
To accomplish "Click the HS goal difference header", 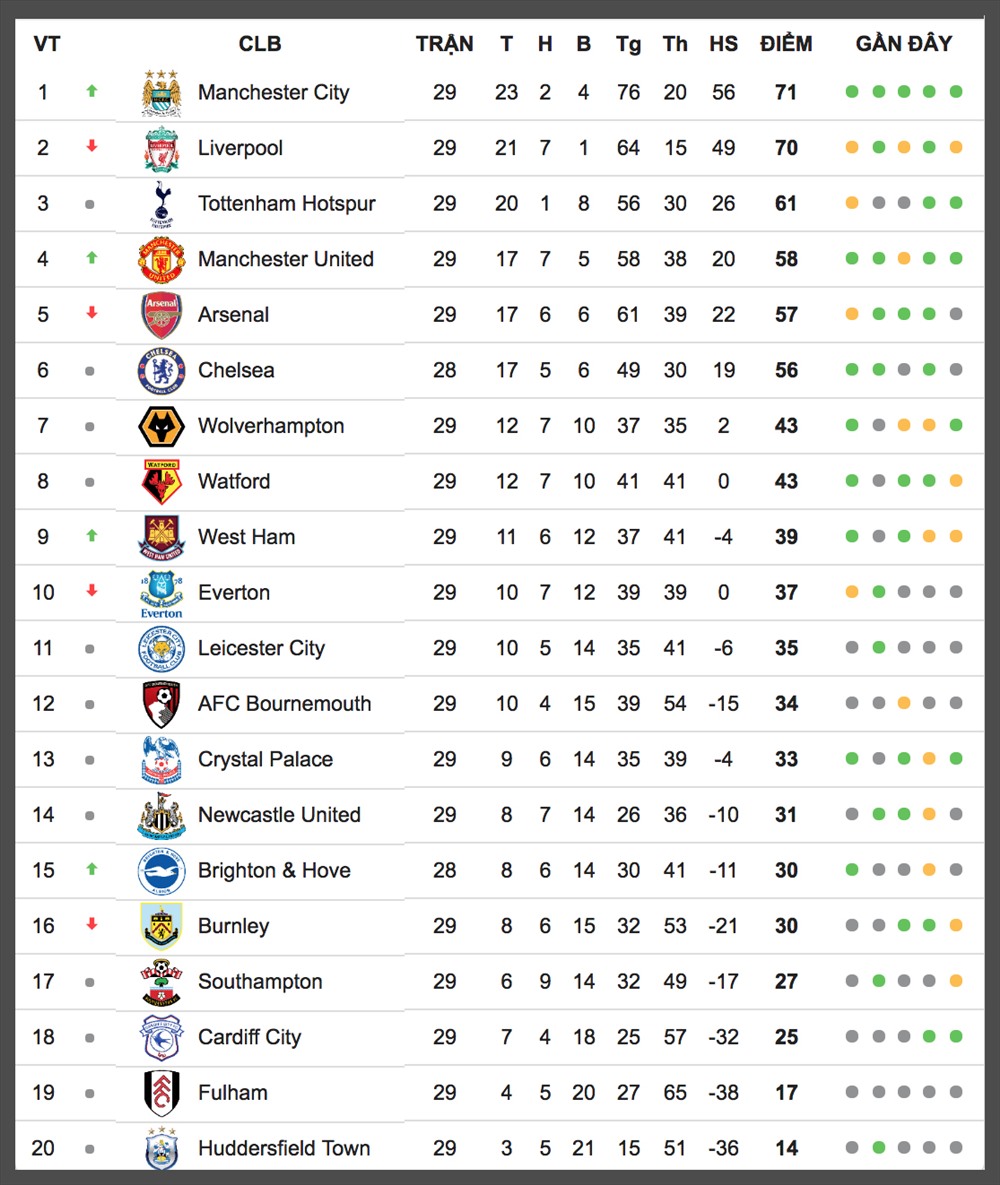I will coord(723,44).
